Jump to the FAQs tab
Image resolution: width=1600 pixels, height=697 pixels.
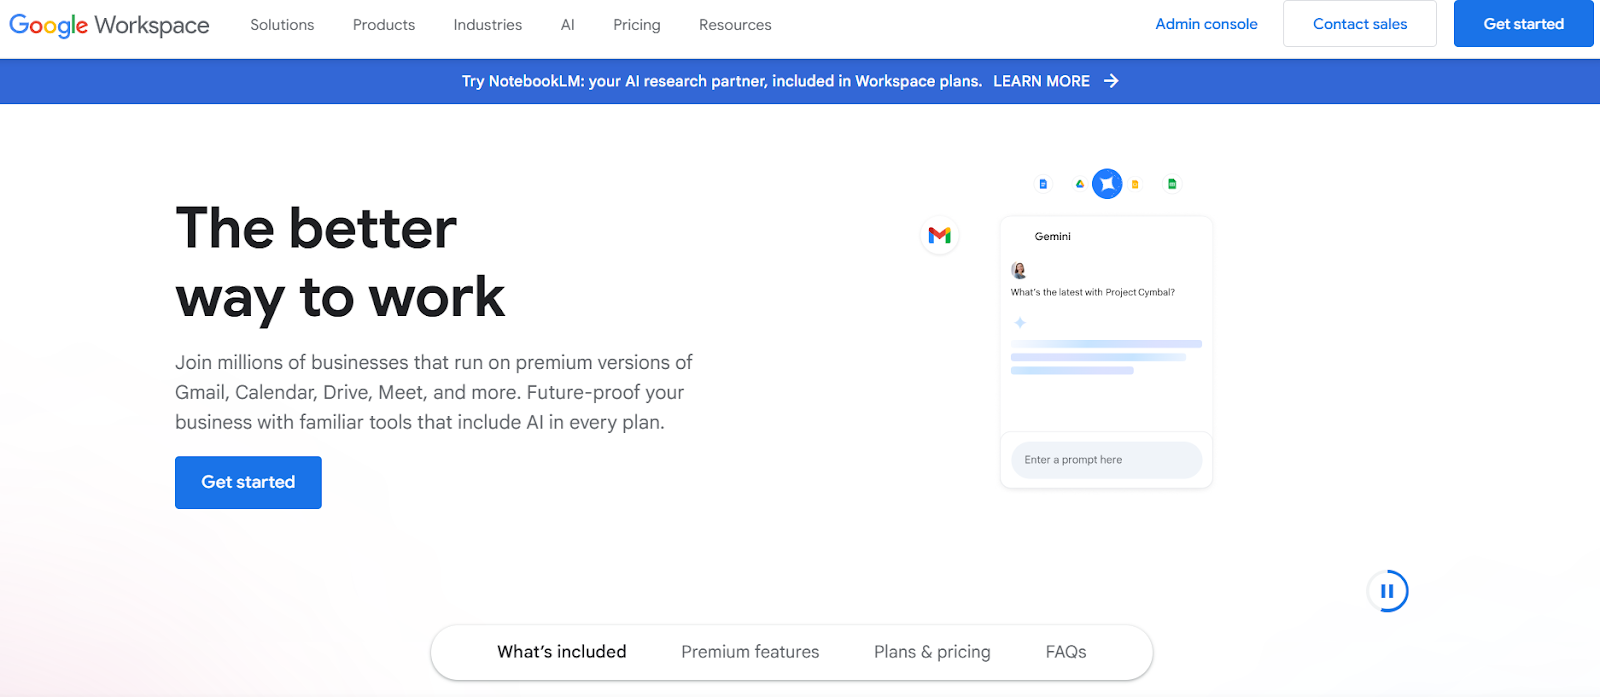1066,652
